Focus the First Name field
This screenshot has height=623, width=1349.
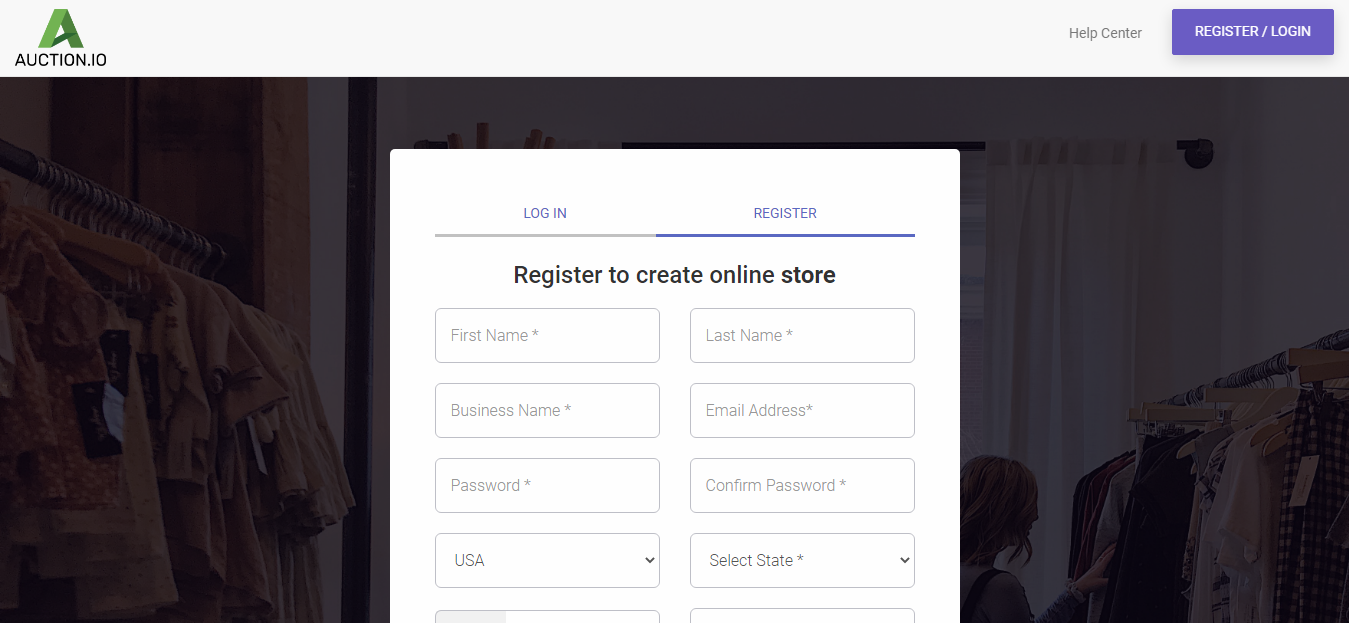click(547, 335)
